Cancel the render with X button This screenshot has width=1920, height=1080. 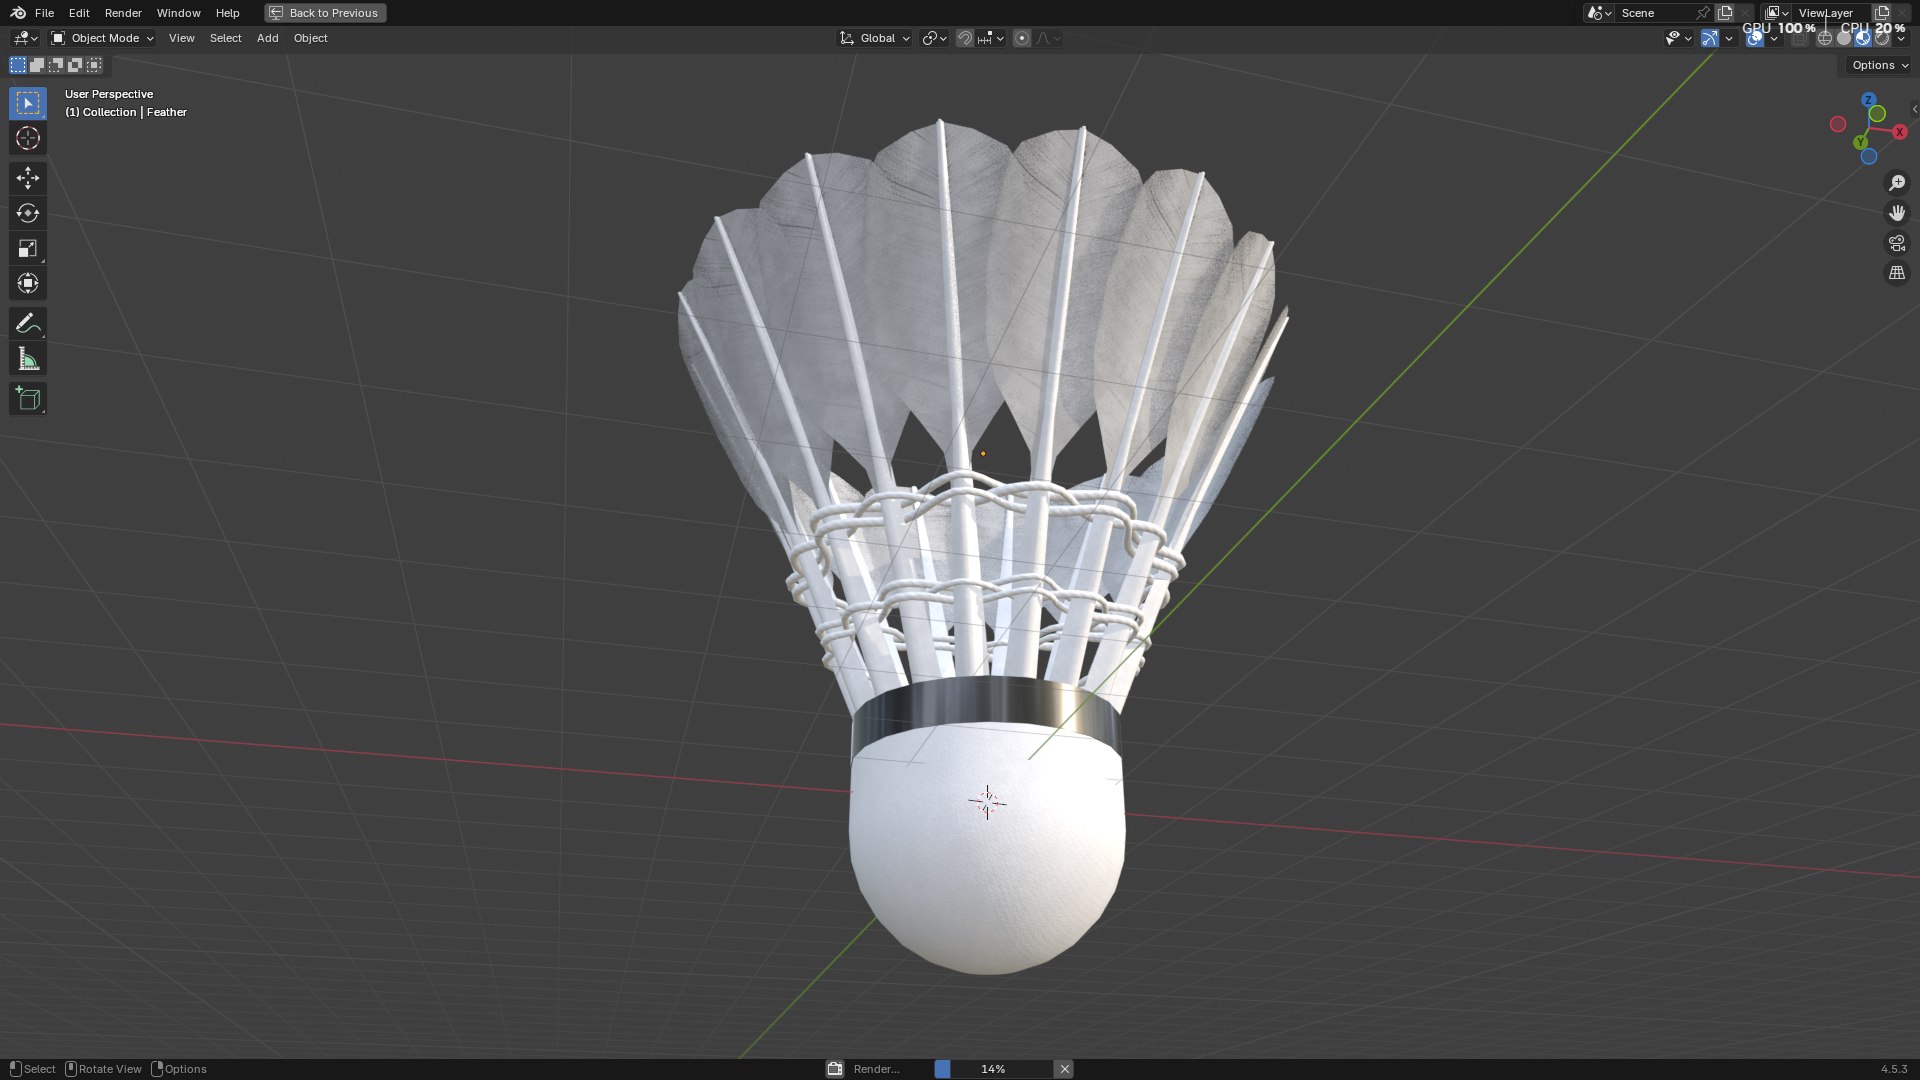pyautogui.click(x=1064, y=1069)
